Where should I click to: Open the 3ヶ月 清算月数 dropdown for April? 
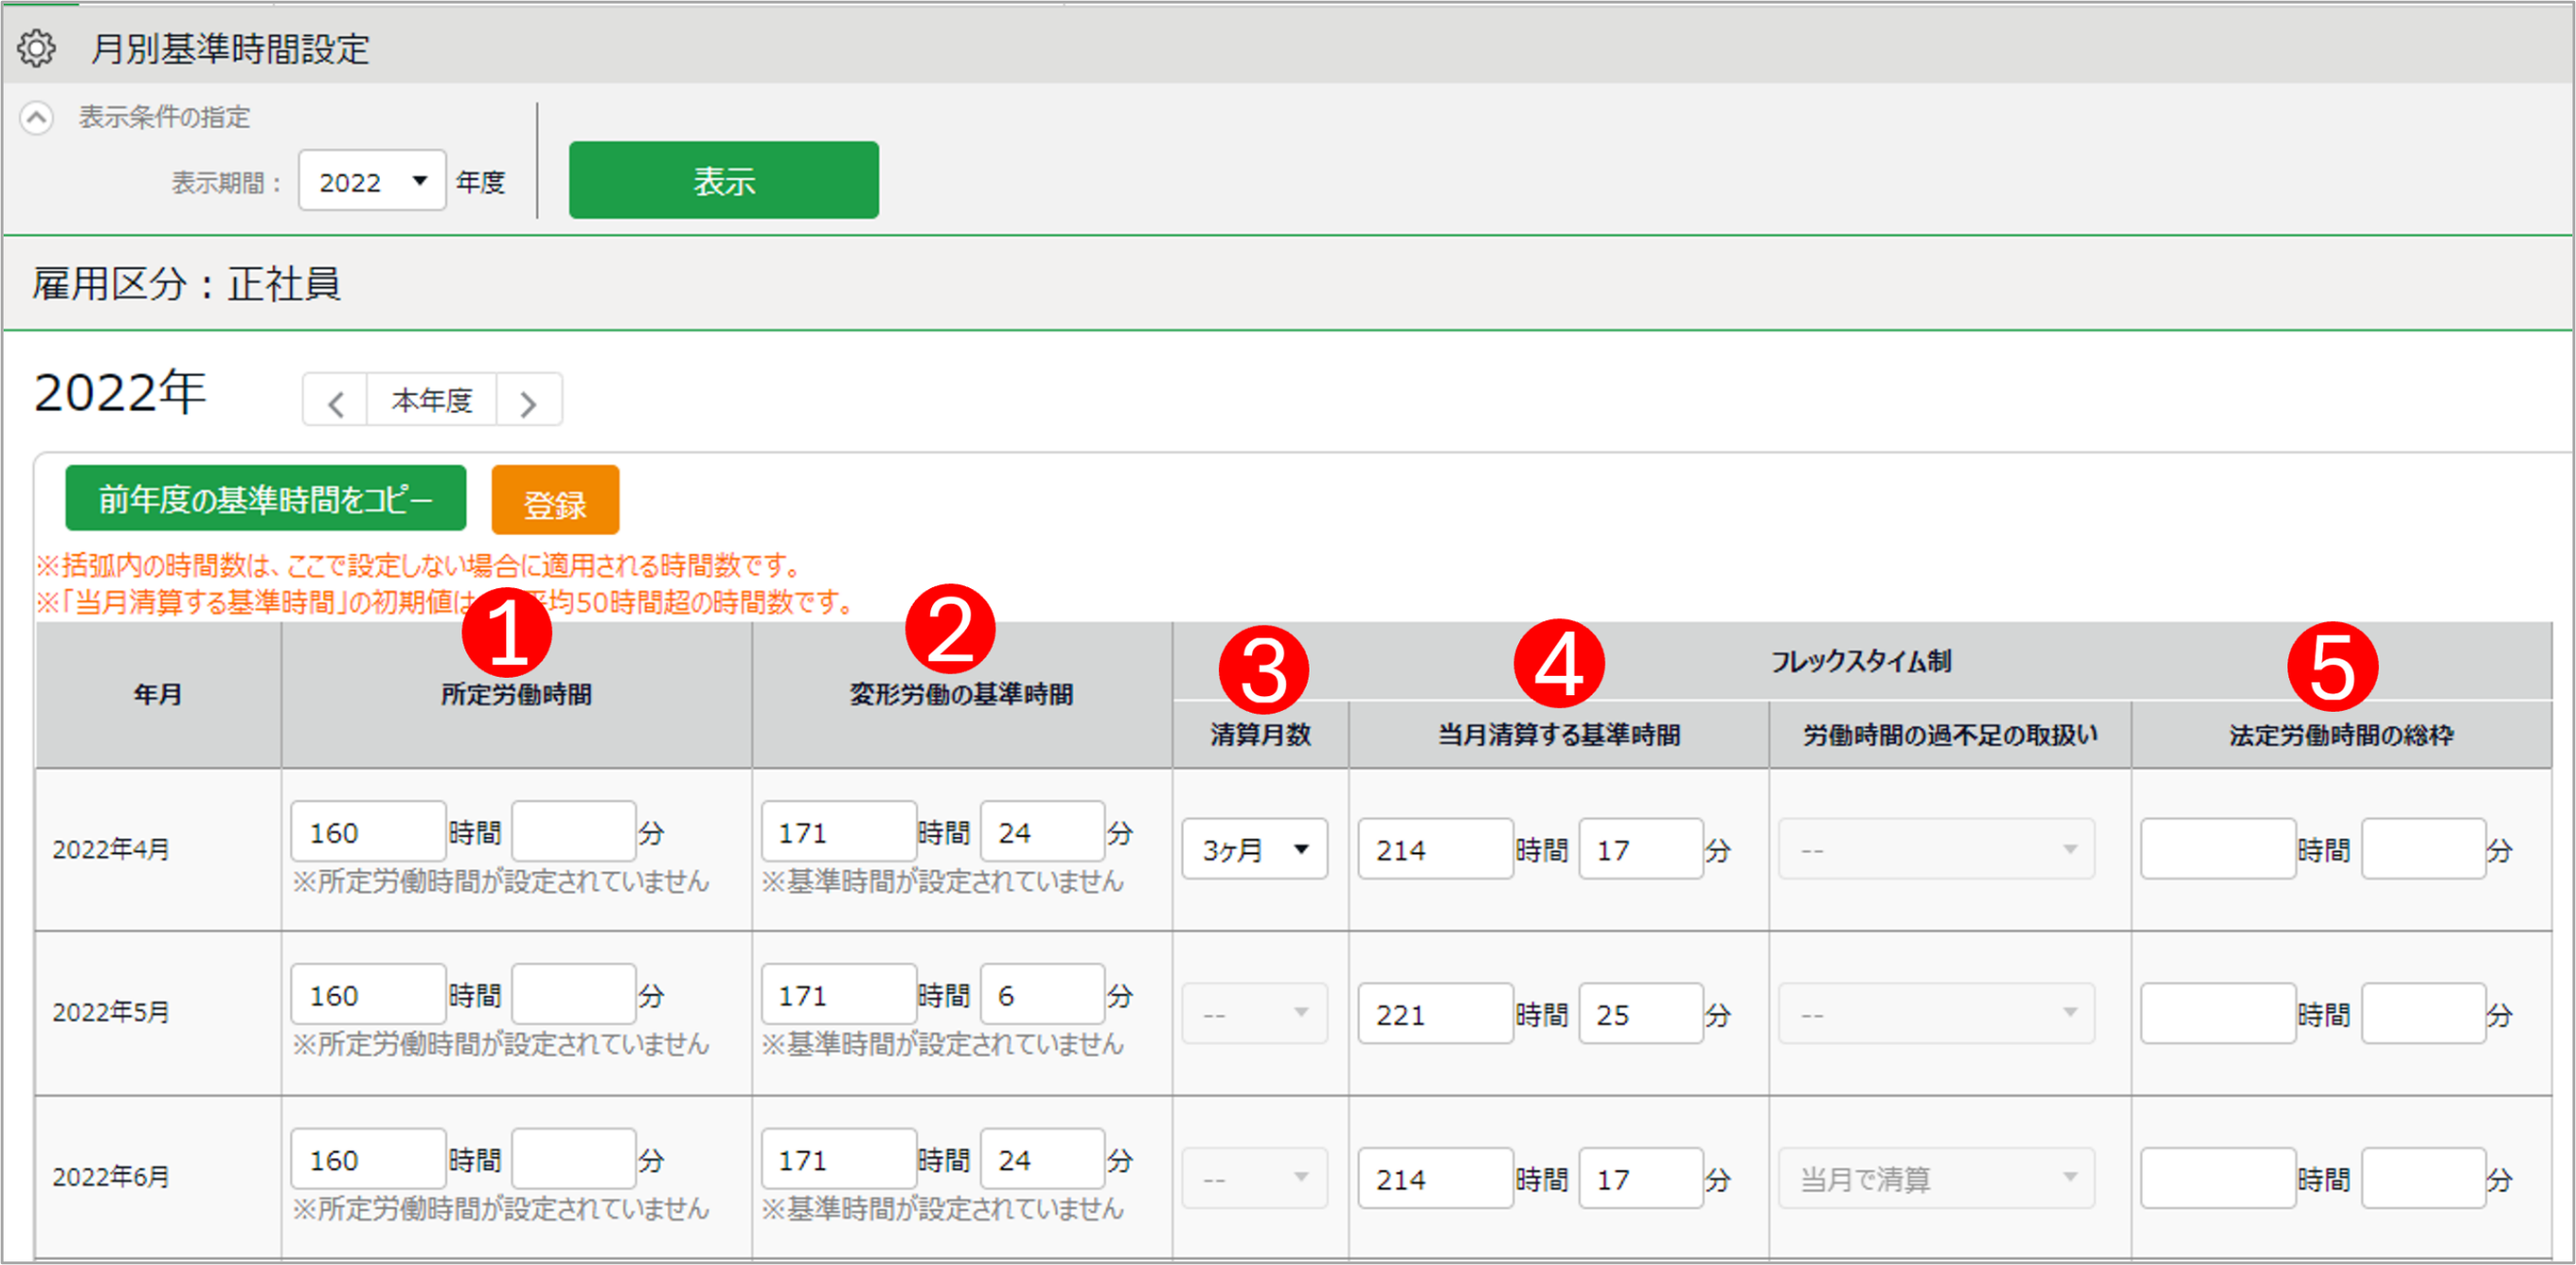coord(1254,849)
